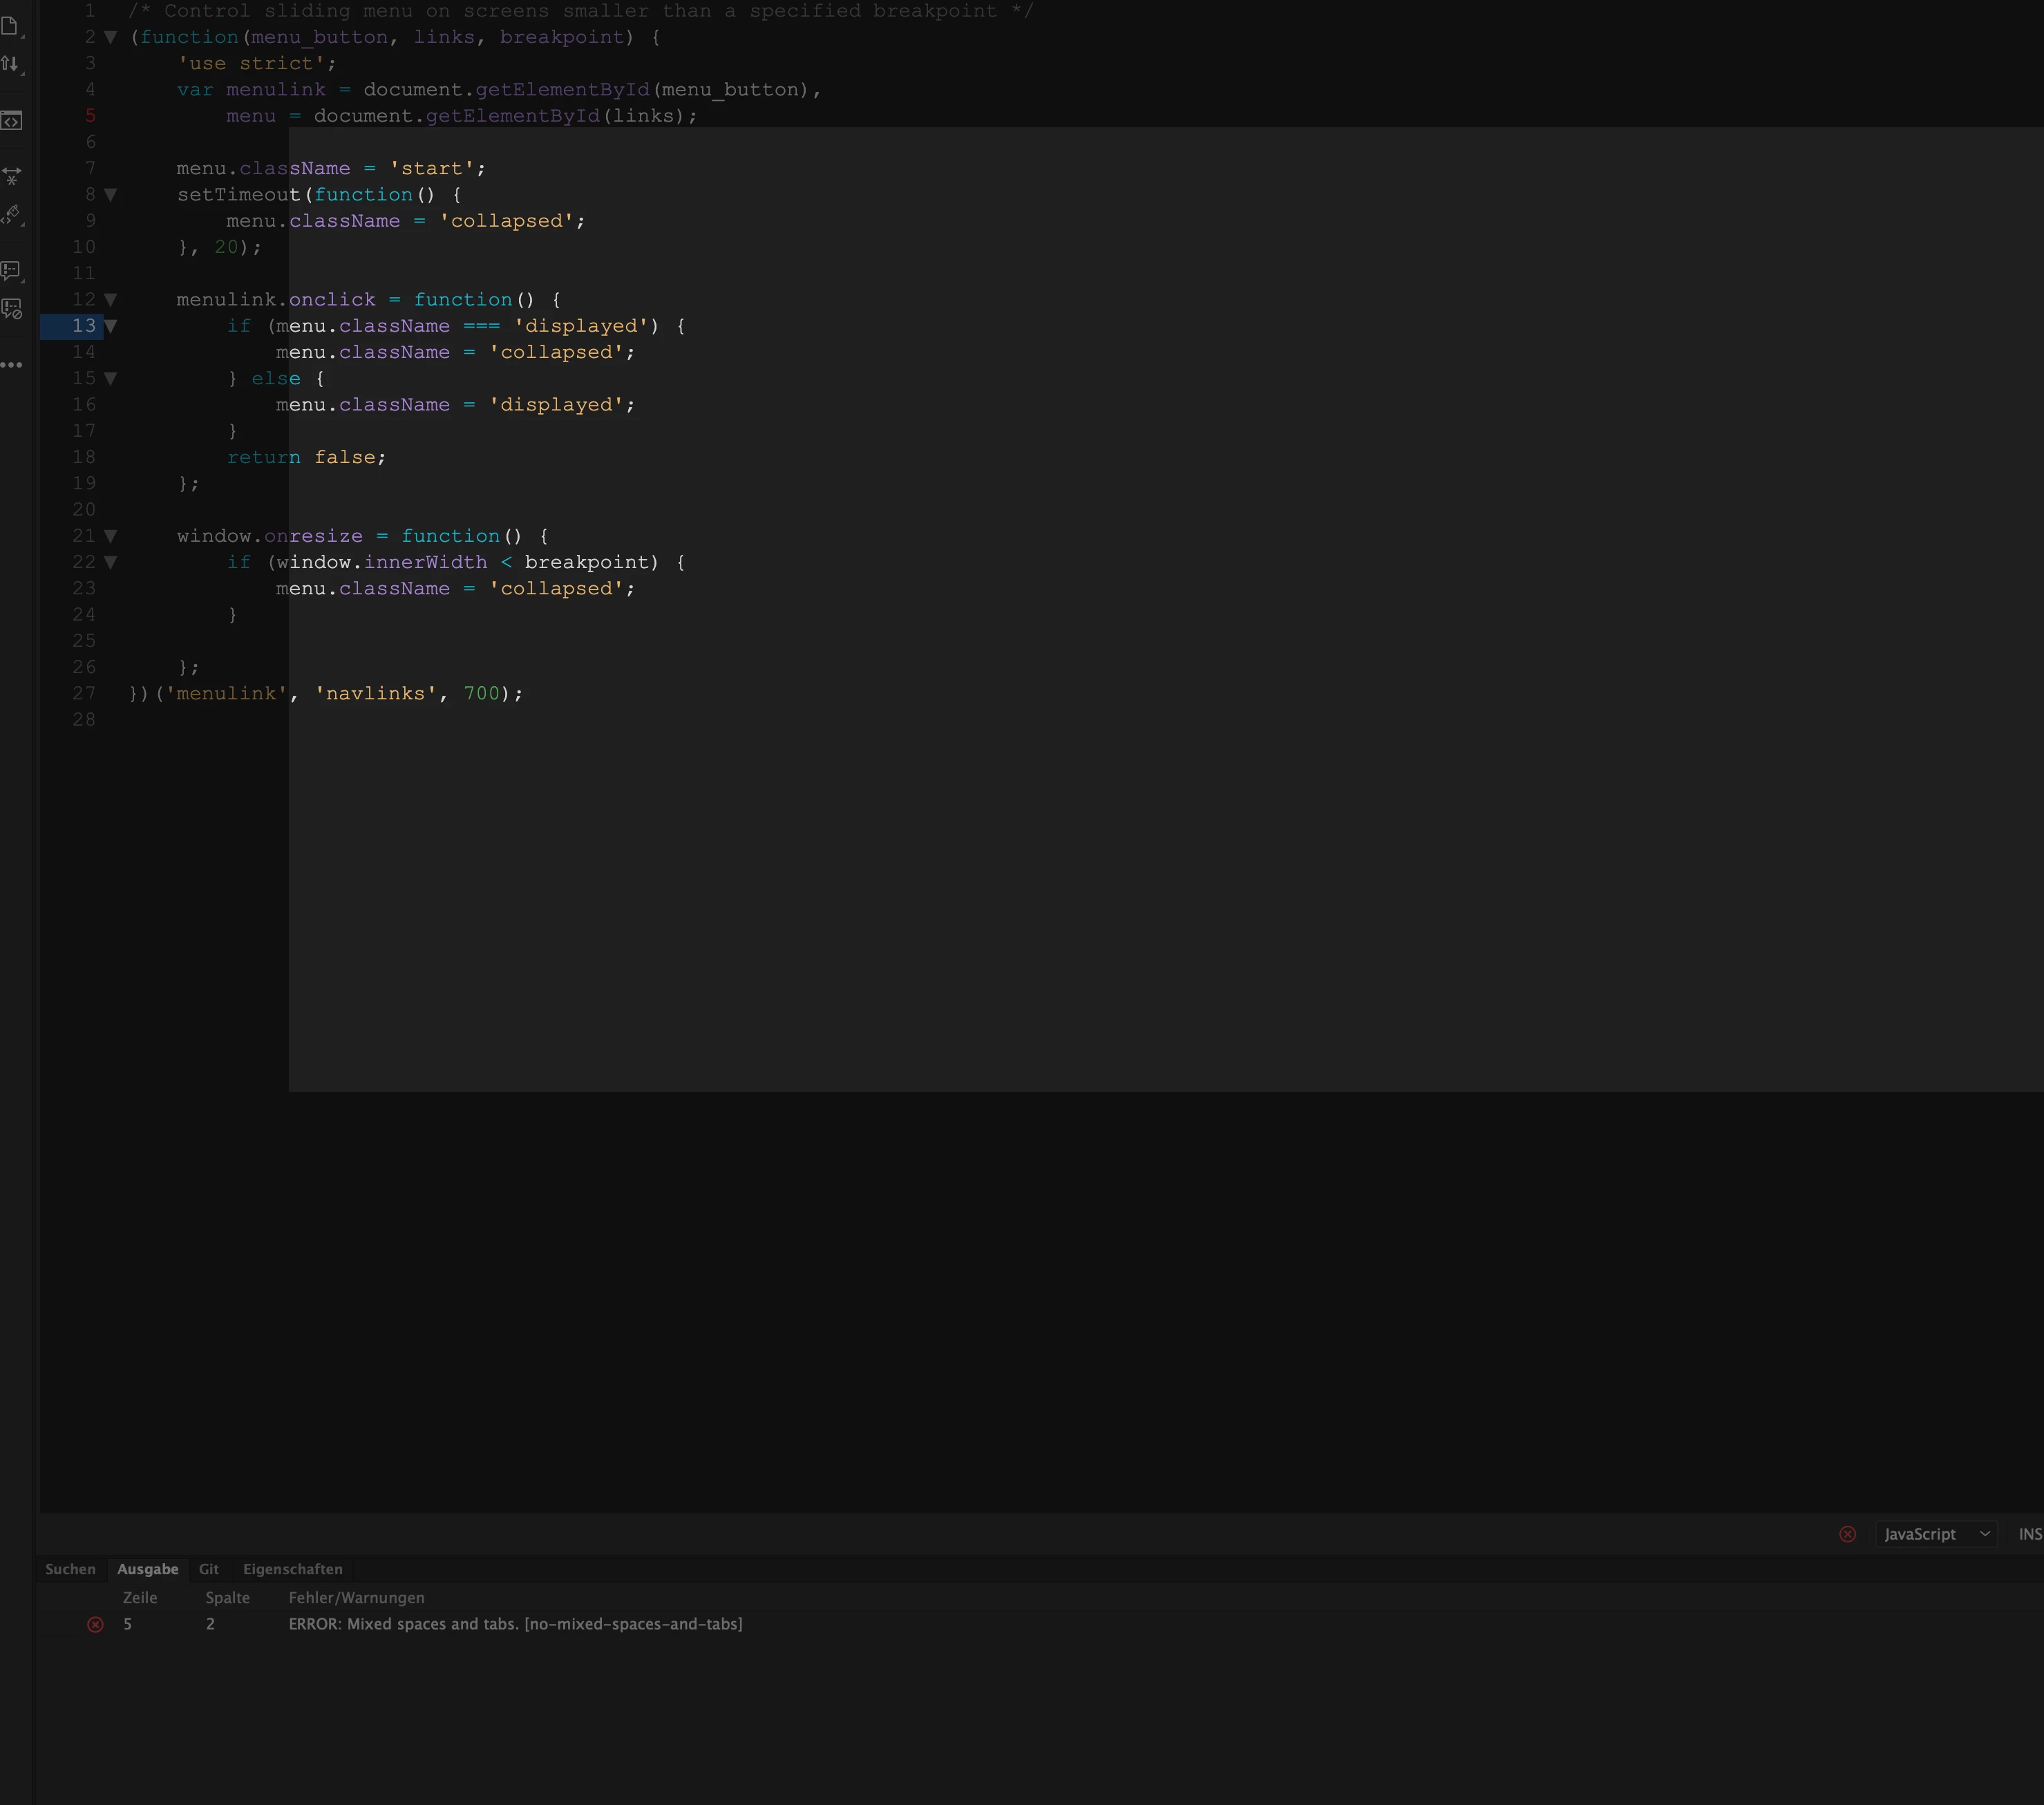Click the Apply Comment icon
The width and height of the screenshot is (2044, 1805).
11,270
